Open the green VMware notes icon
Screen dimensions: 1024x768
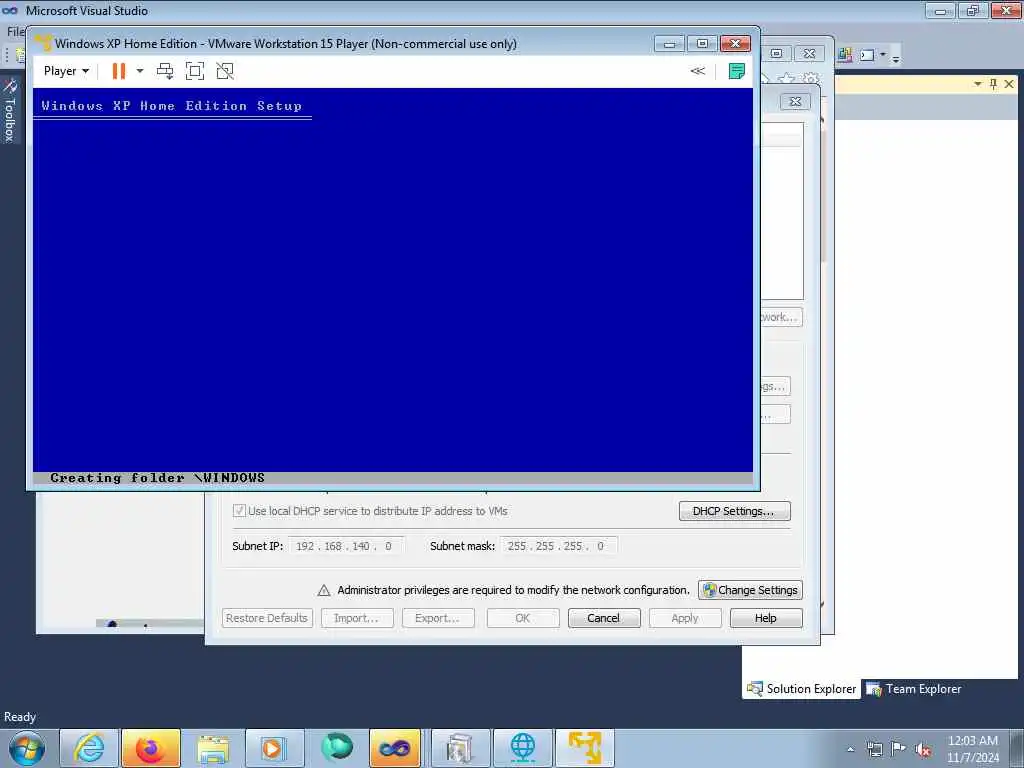737,71
